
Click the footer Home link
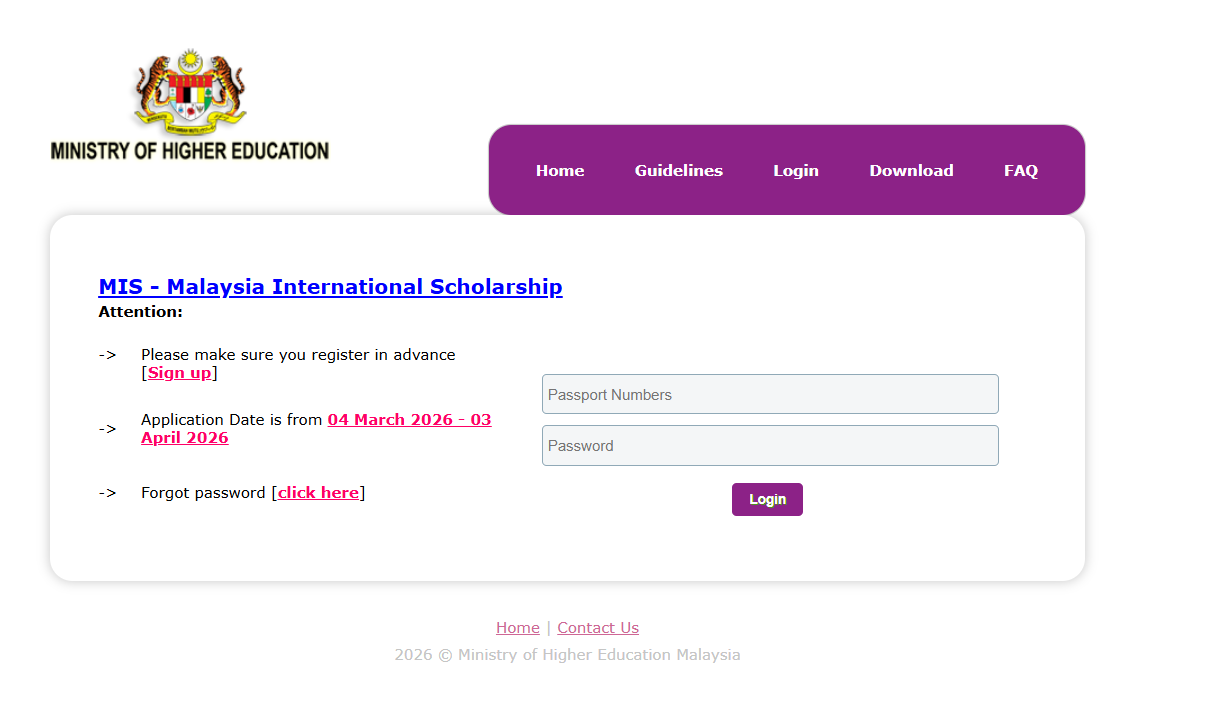point(517,628)
